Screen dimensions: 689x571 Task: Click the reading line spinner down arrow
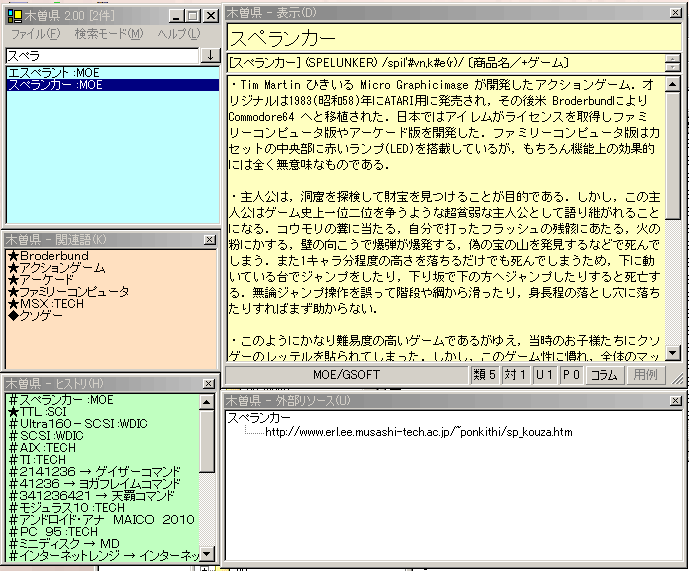(672, 67)
